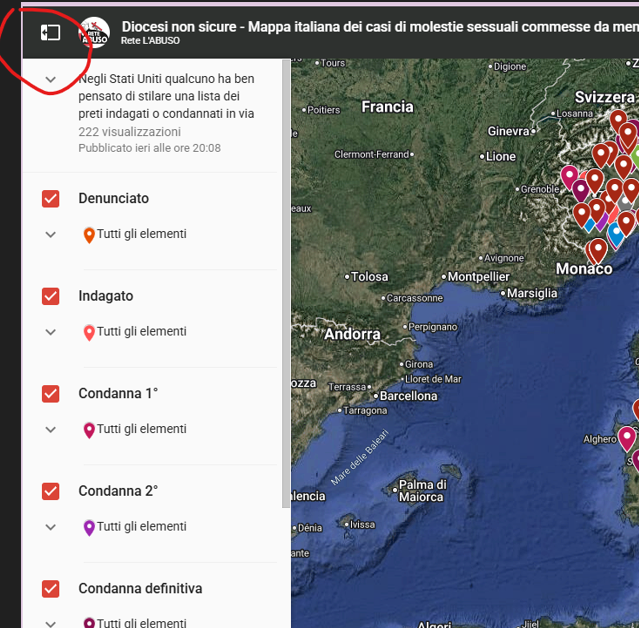Click the red map pin above Monaco

[x=598, y=249]
